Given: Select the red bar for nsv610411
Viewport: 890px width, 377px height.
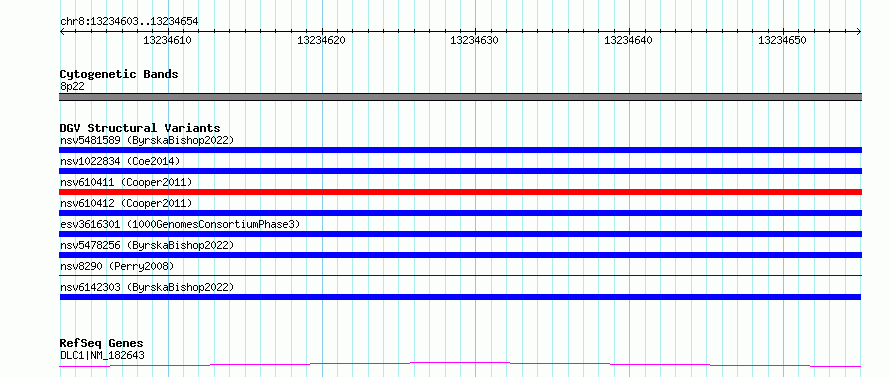Looking at the screenshot, I should (460, 192).
